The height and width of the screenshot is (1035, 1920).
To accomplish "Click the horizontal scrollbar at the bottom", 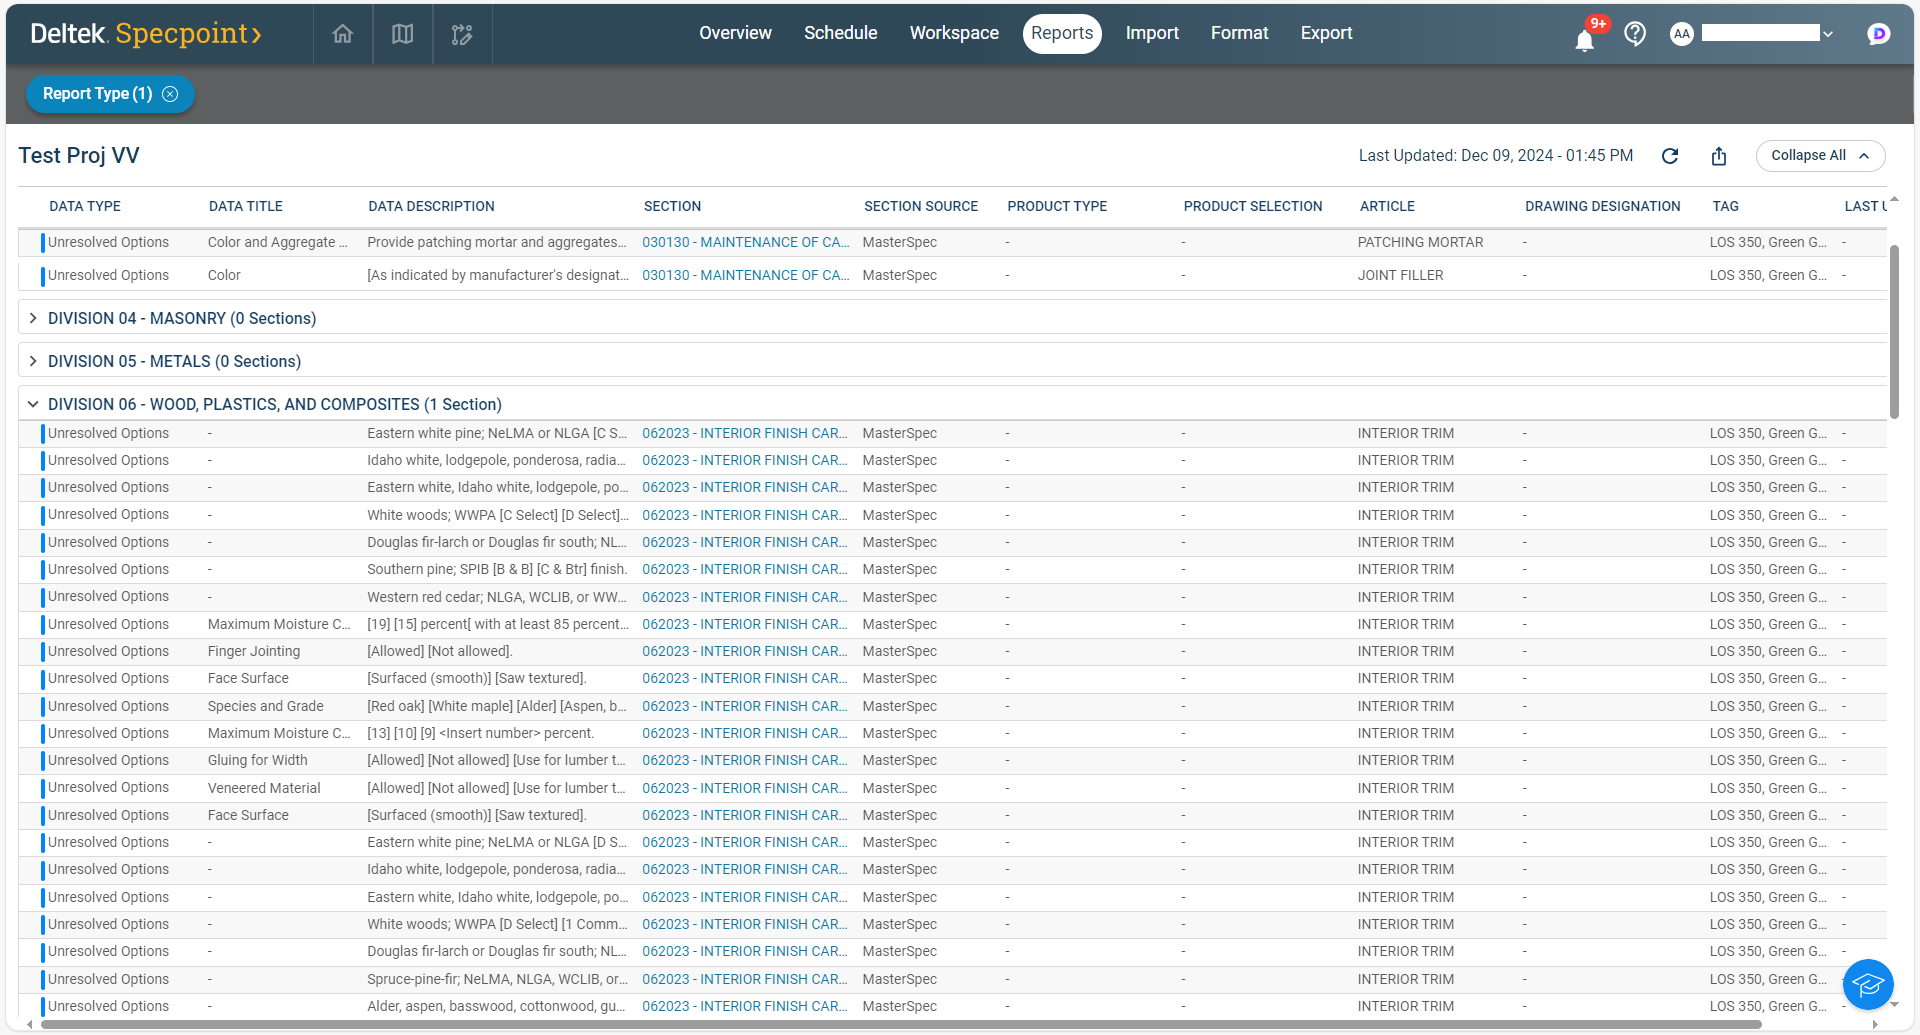I will pos(900,1024).
